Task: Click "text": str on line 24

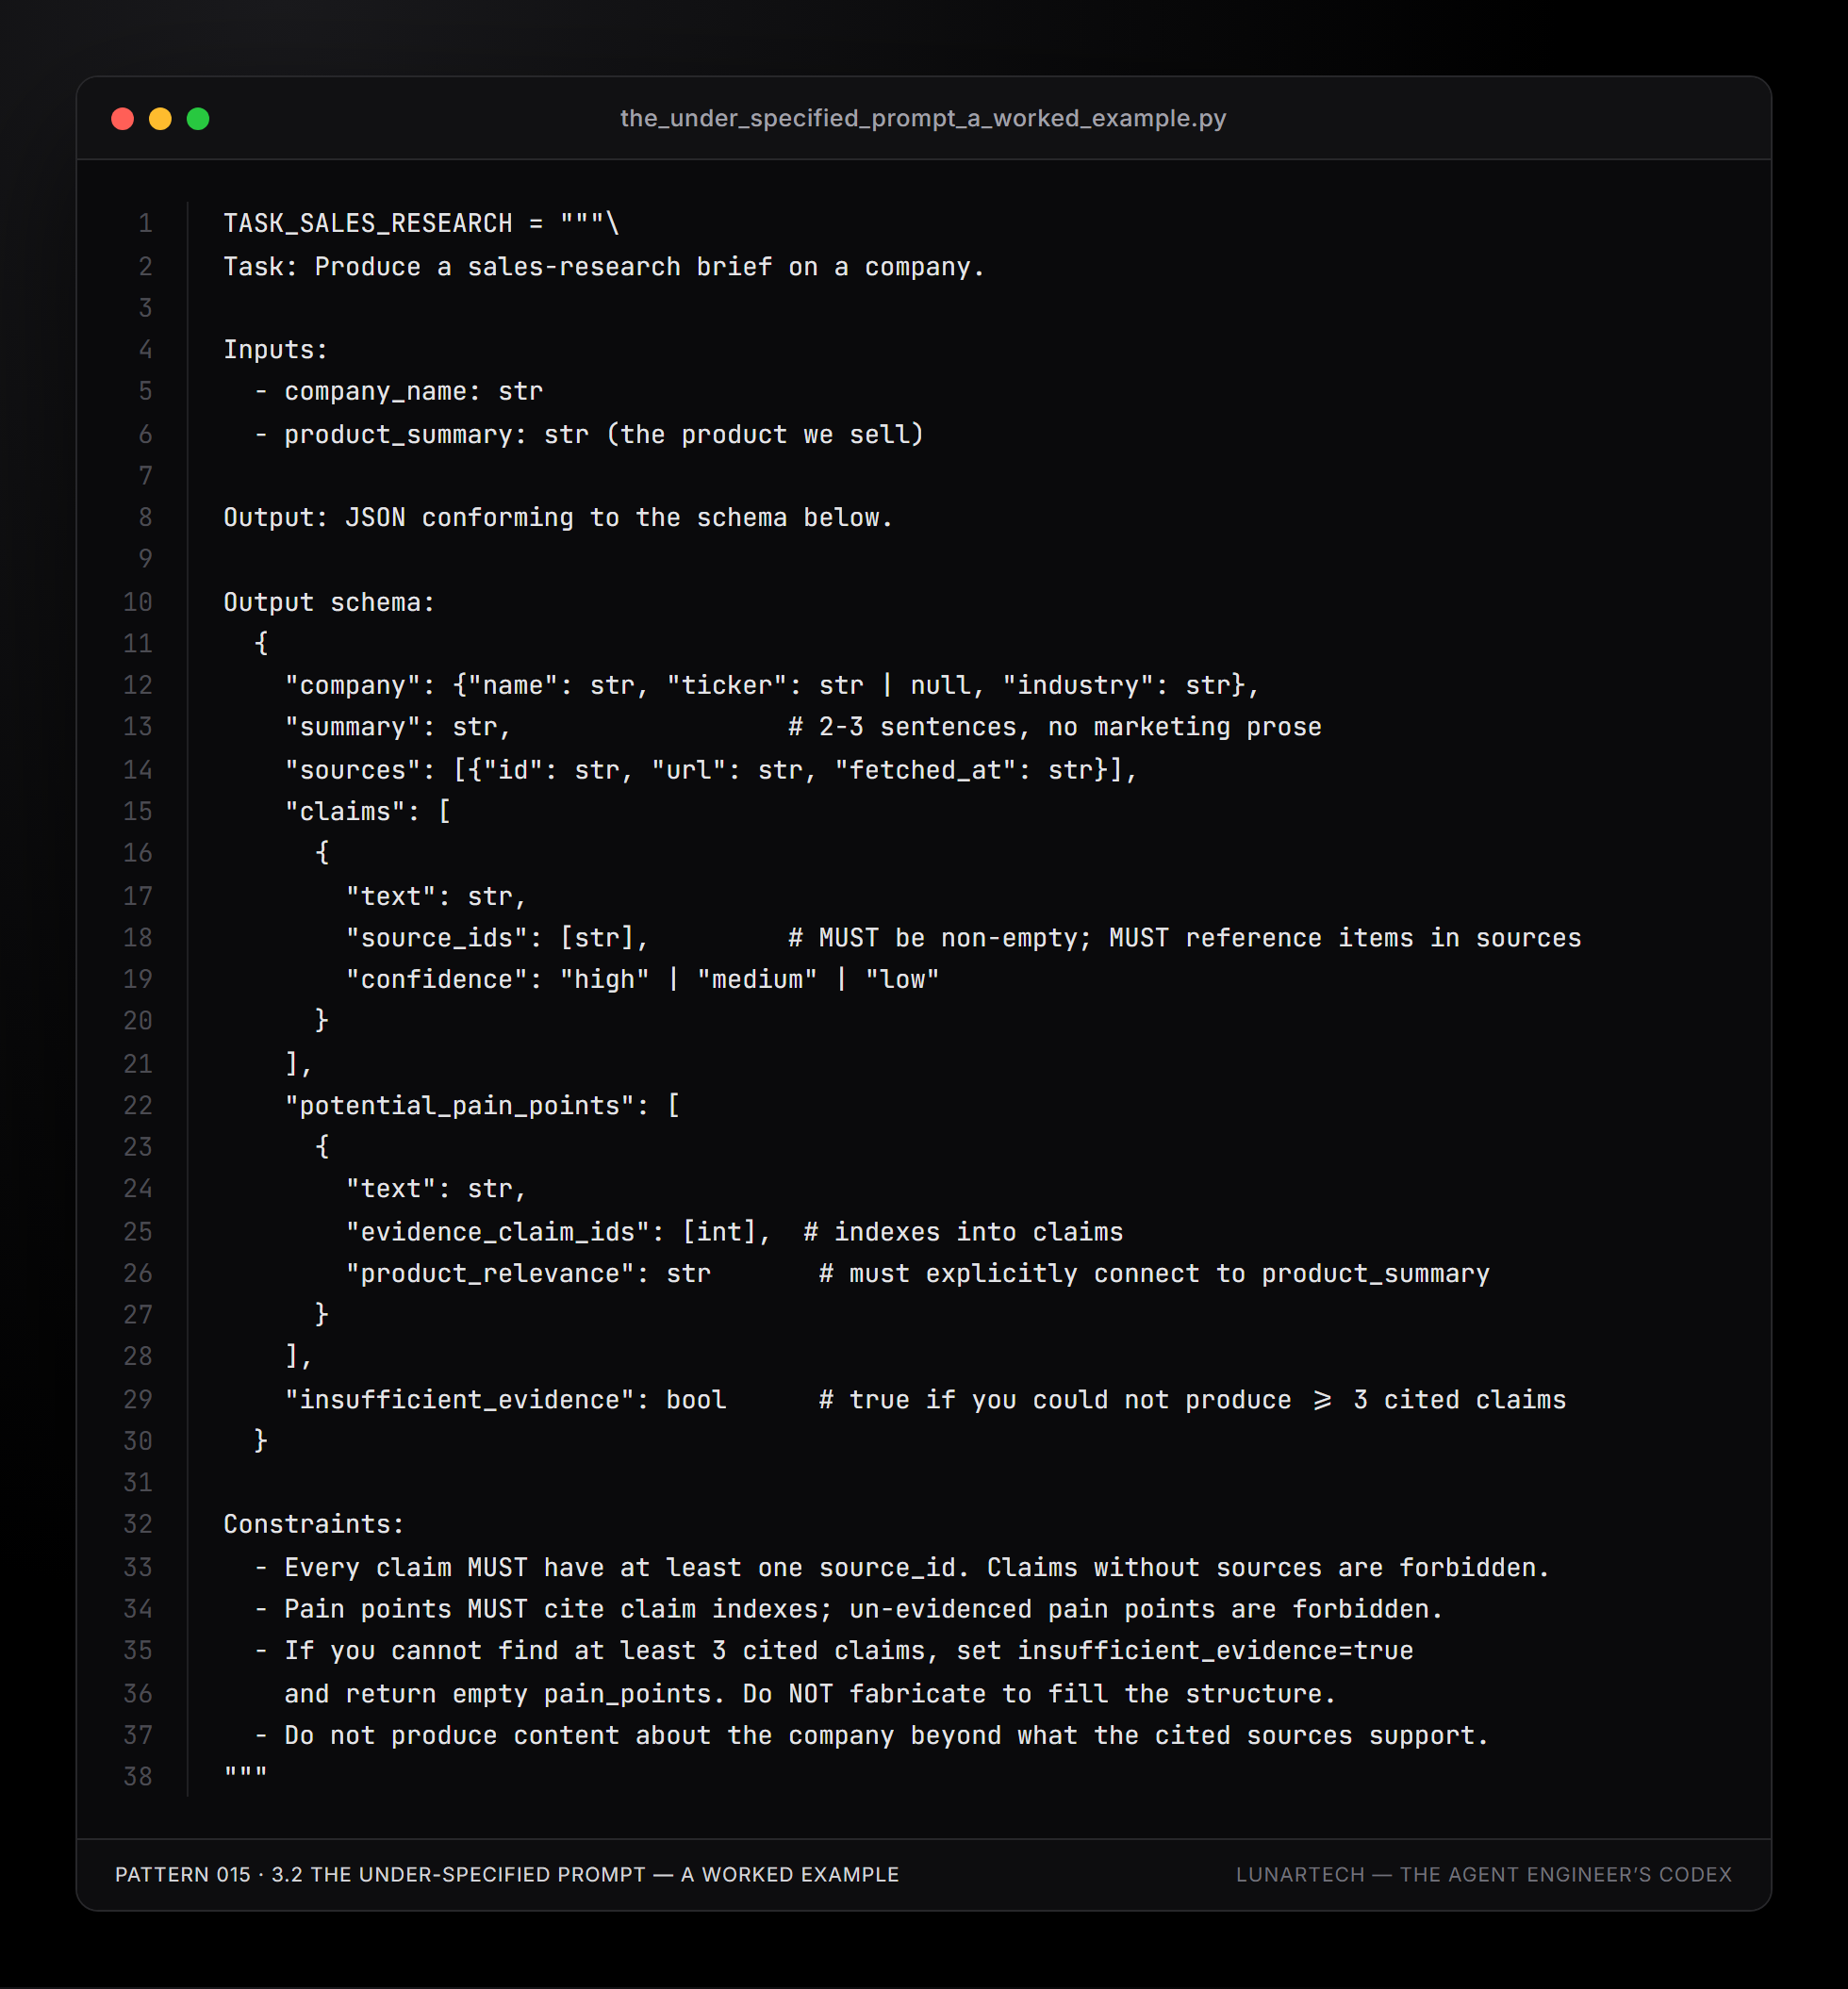Action: pyautogui.click(x=436, y=1189)
